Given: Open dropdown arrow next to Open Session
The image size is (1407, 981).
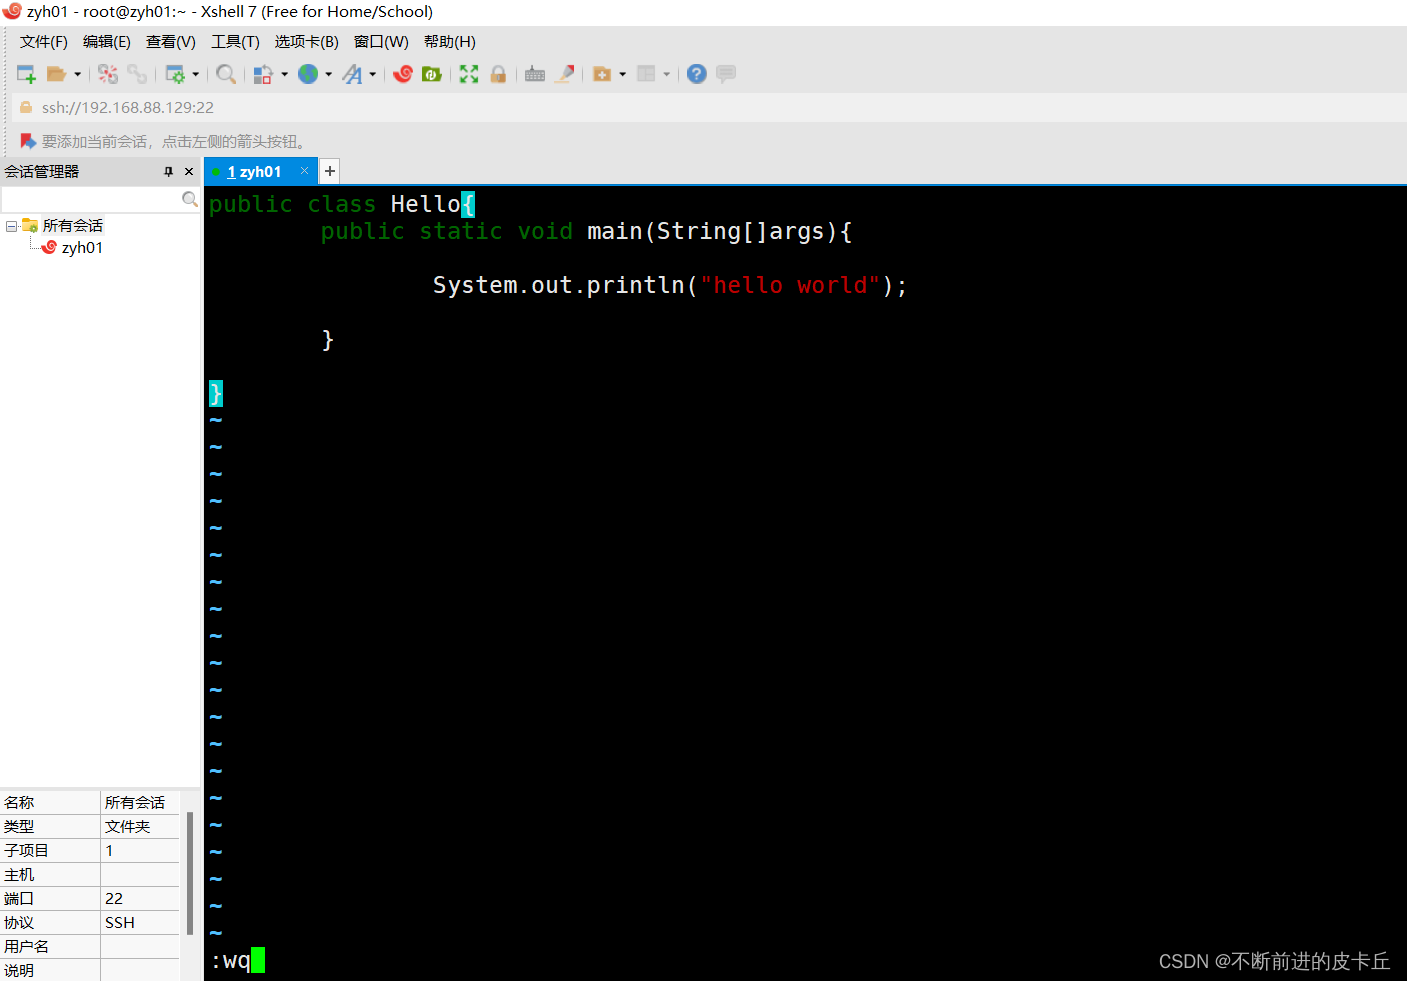Looking at the screenshot, I should (x=77, y=74).
